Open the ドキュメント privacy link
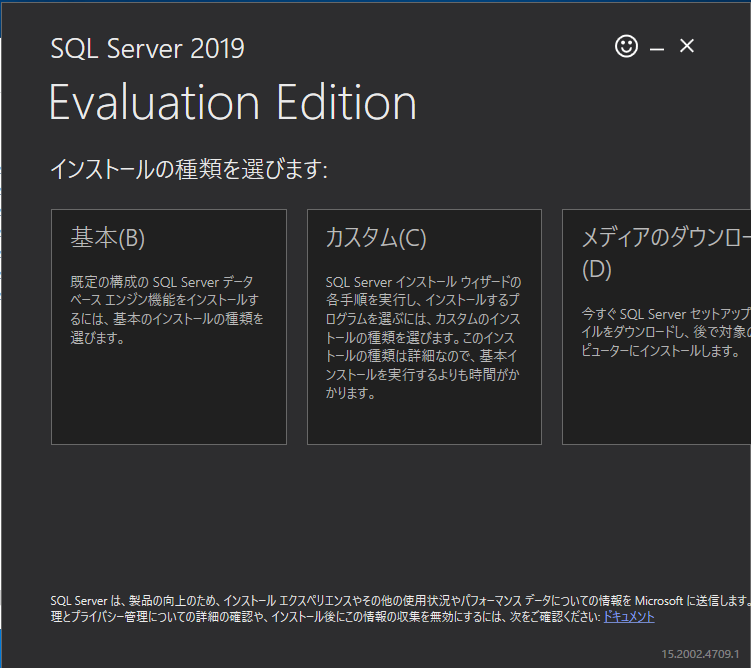 [628, 617]
